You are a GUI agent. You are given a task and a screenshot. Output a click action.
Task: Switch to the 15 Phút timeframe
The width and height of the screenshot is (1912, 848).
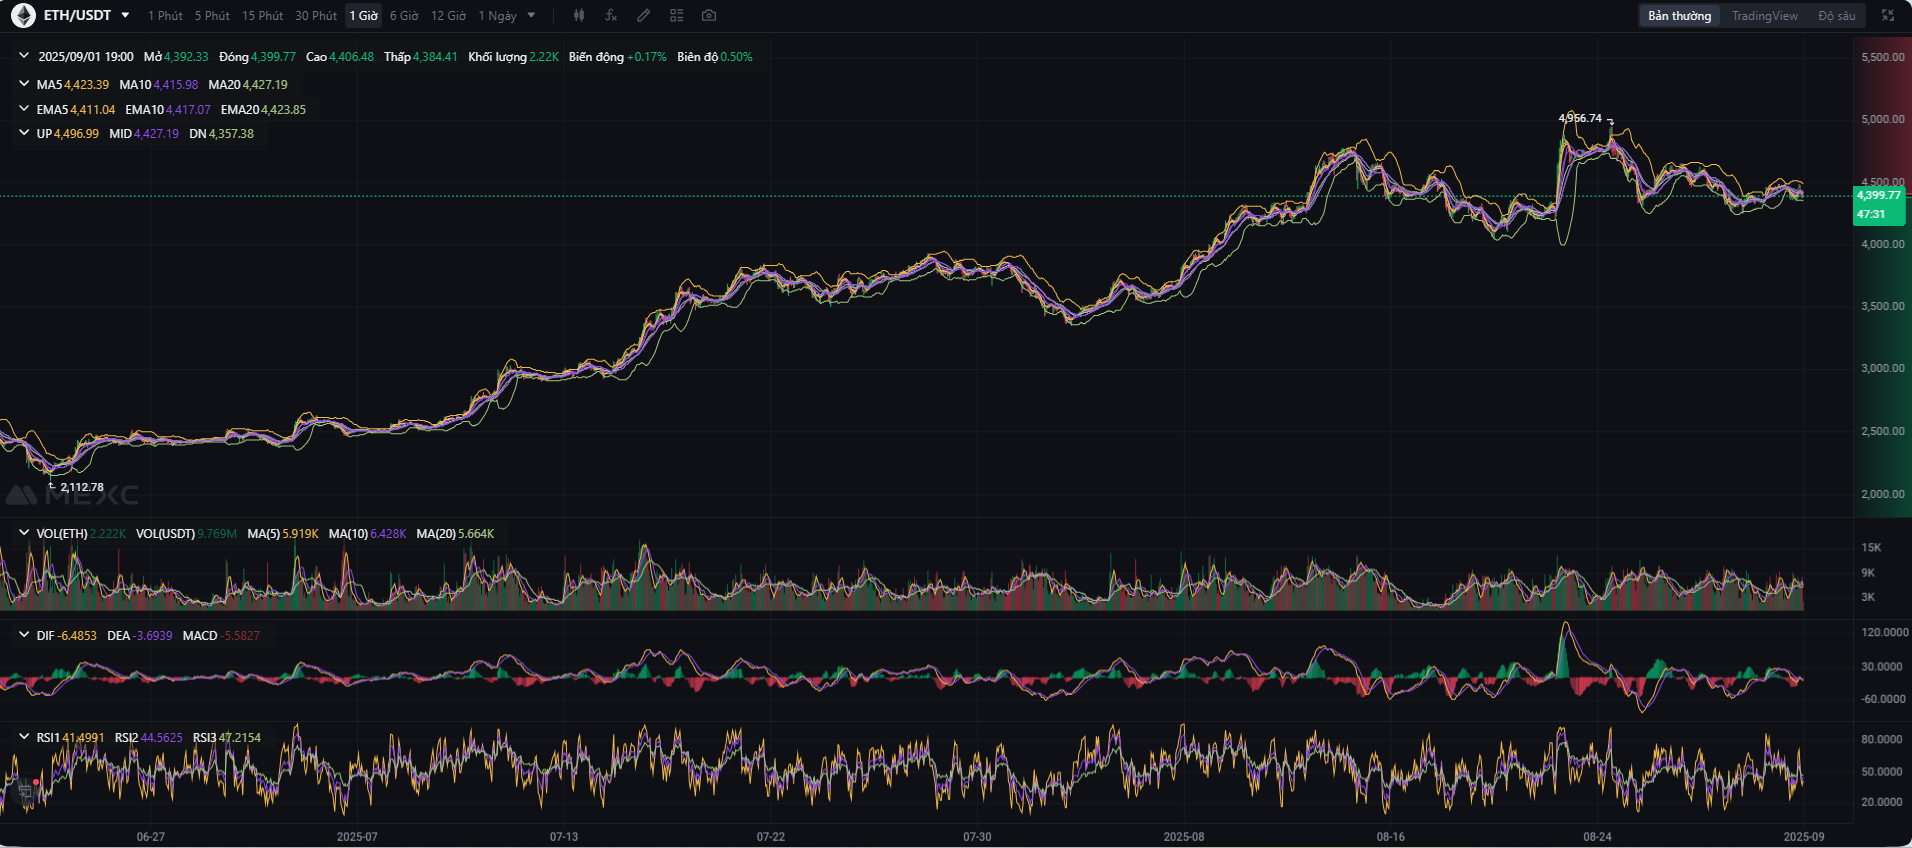pos(262,16)
